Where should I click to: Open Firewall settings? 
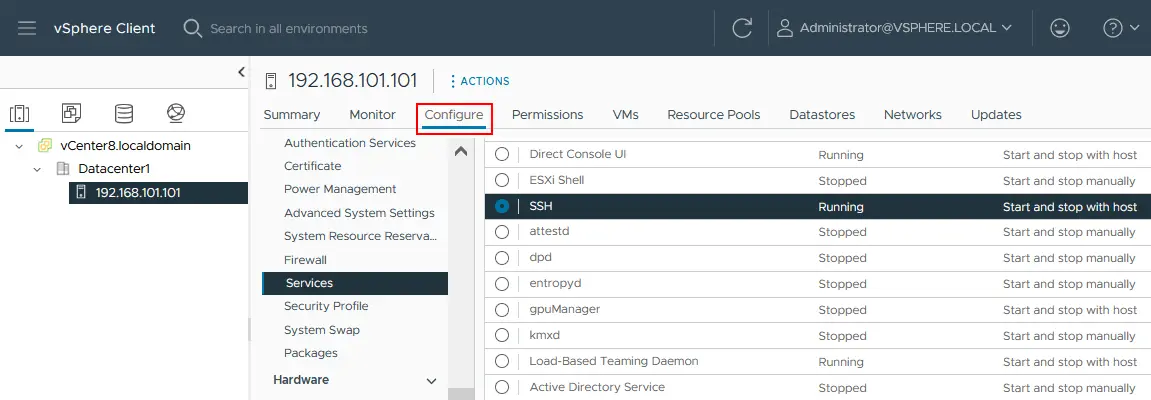click(x=305, y=260)
